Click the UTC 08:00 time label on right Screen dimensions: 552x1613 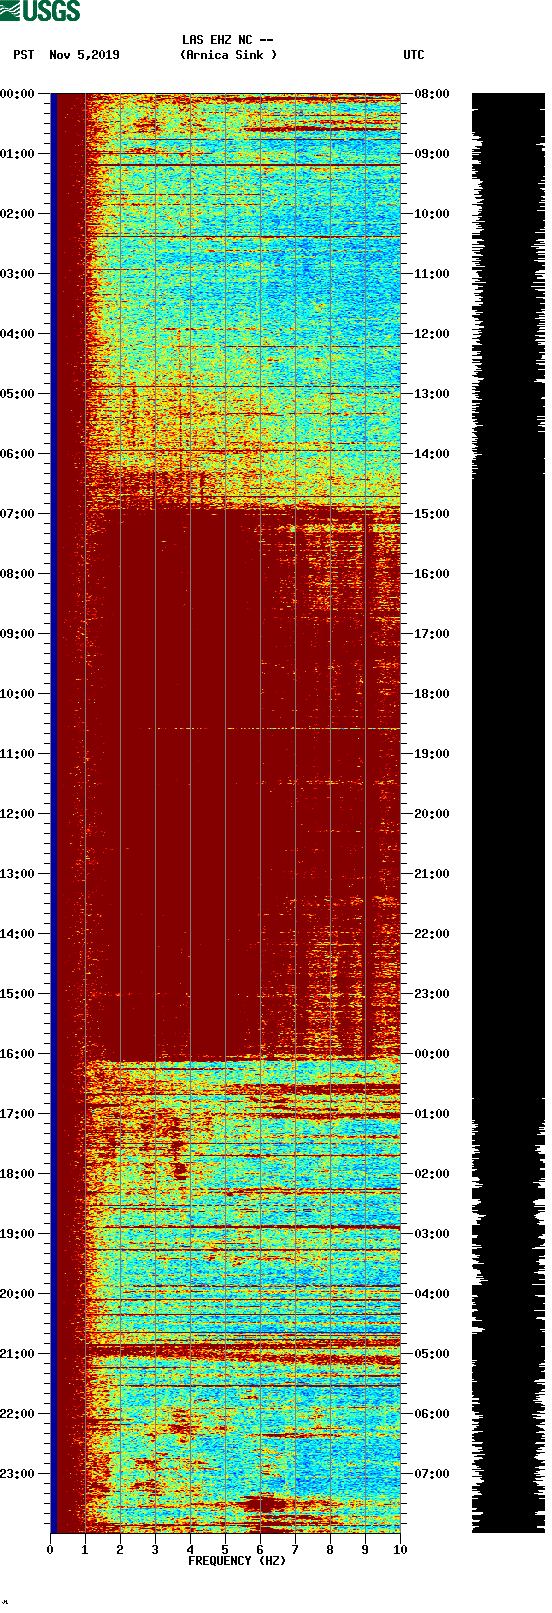pos(432,94)
